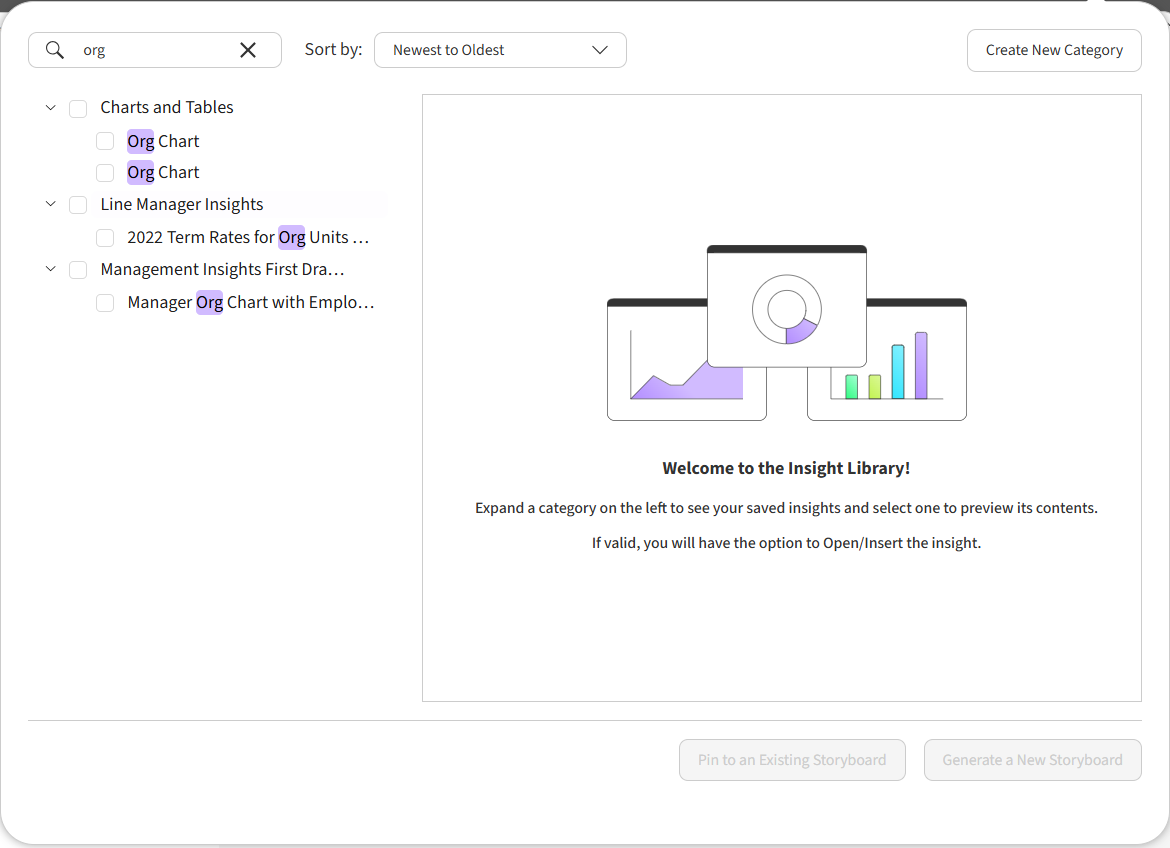Tick the Line Manager Insights checkbox
The width and height of the screenshot is (1170, 848).
tap(78, 205)
